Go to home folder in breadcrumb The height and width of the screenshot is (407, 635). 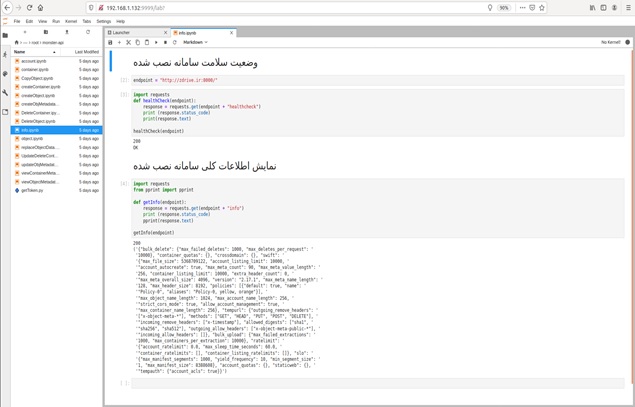tap(16, 43)
